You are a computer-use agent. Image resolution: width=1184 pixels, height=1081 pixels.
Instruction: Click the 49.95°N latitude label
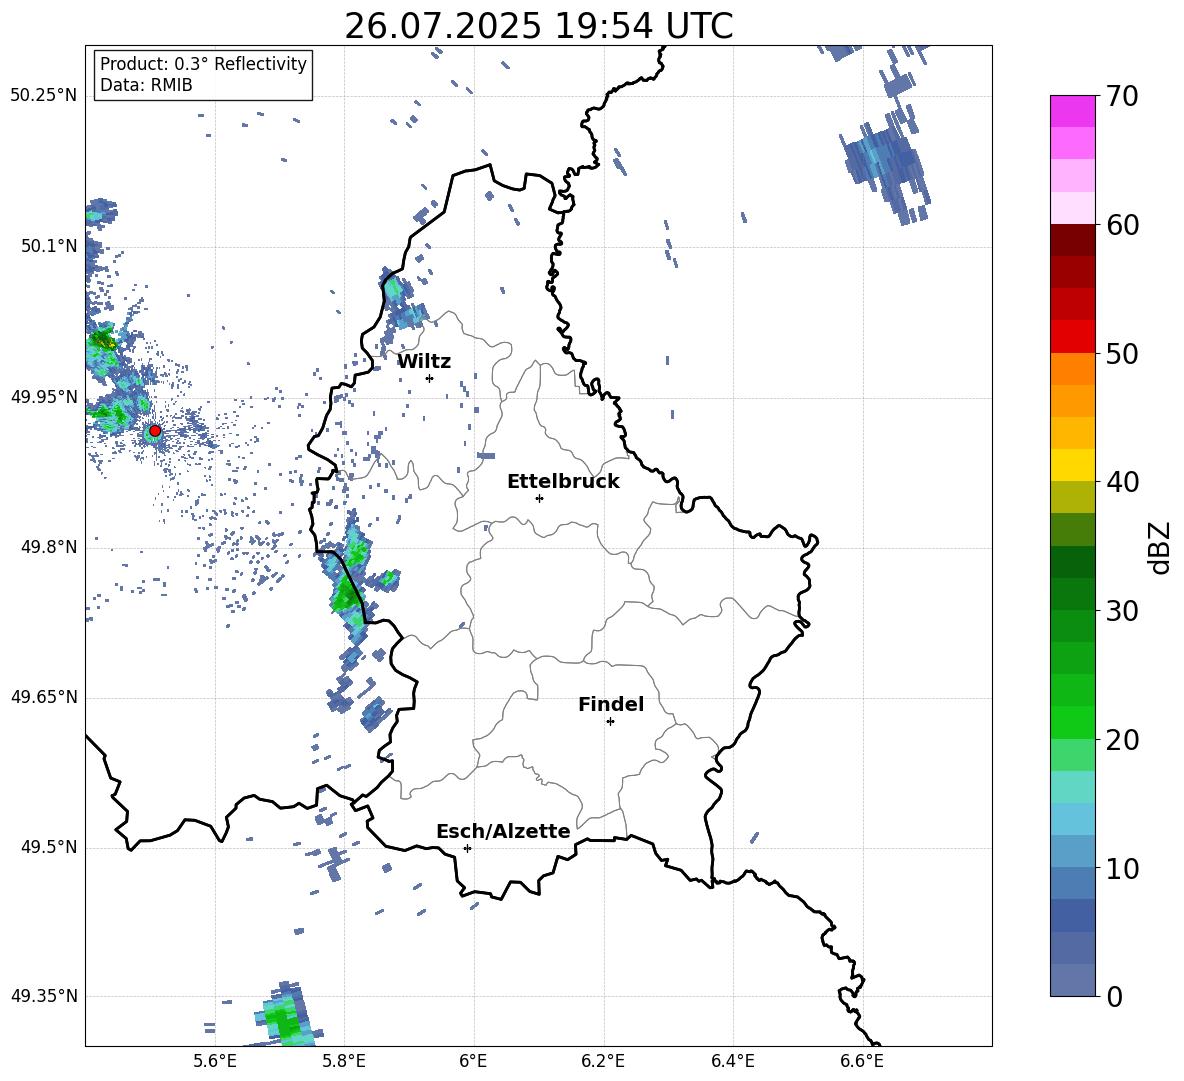coord(44,397)
